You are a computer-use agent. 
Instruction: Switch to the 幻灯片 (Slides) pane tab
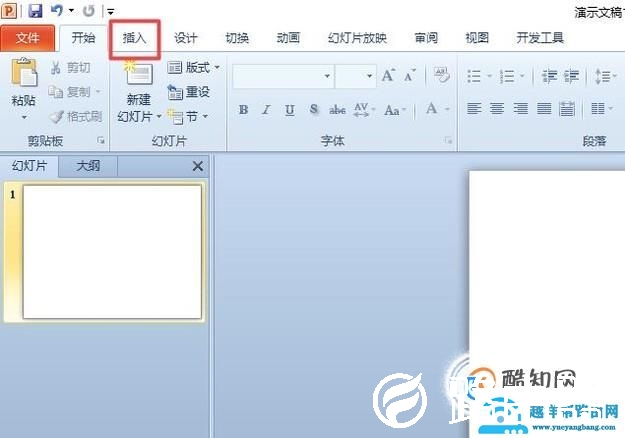[x=29, y=166]
